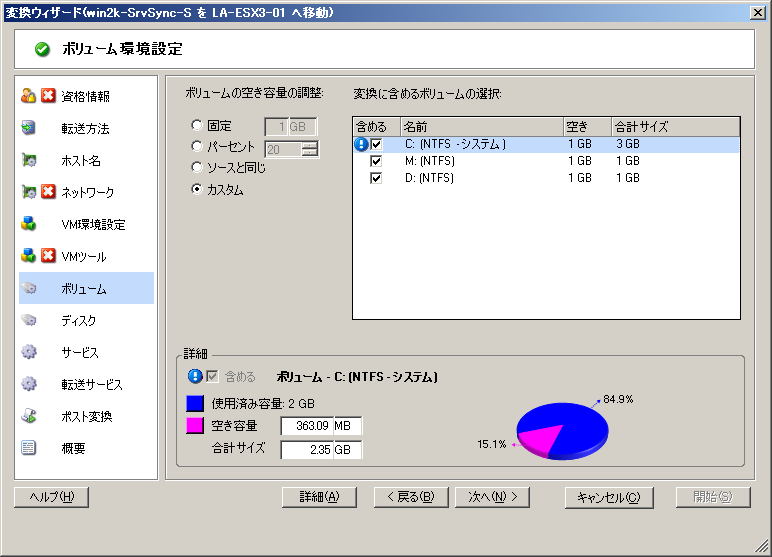This screenshot has height=557, width=772.
Task: Click the 空き column header
Action: pyautogui.click(x=587, y=127)
